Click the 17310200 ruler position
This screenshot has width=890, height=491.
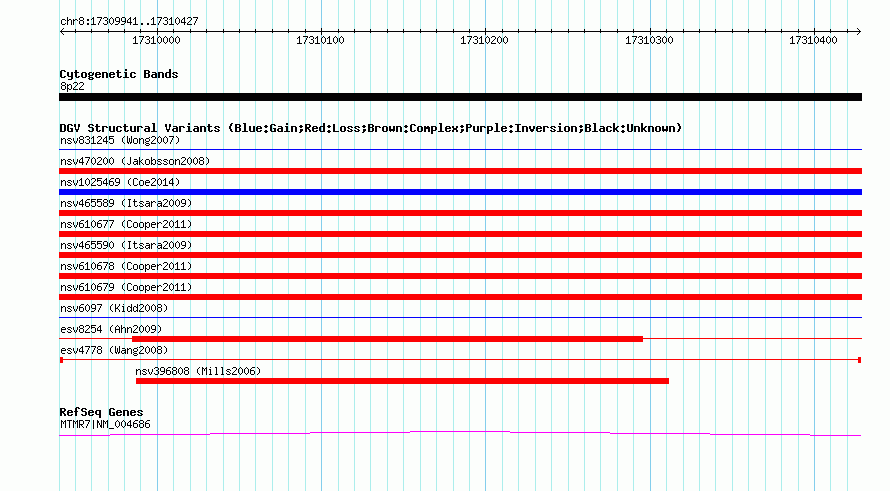(484, 40)
